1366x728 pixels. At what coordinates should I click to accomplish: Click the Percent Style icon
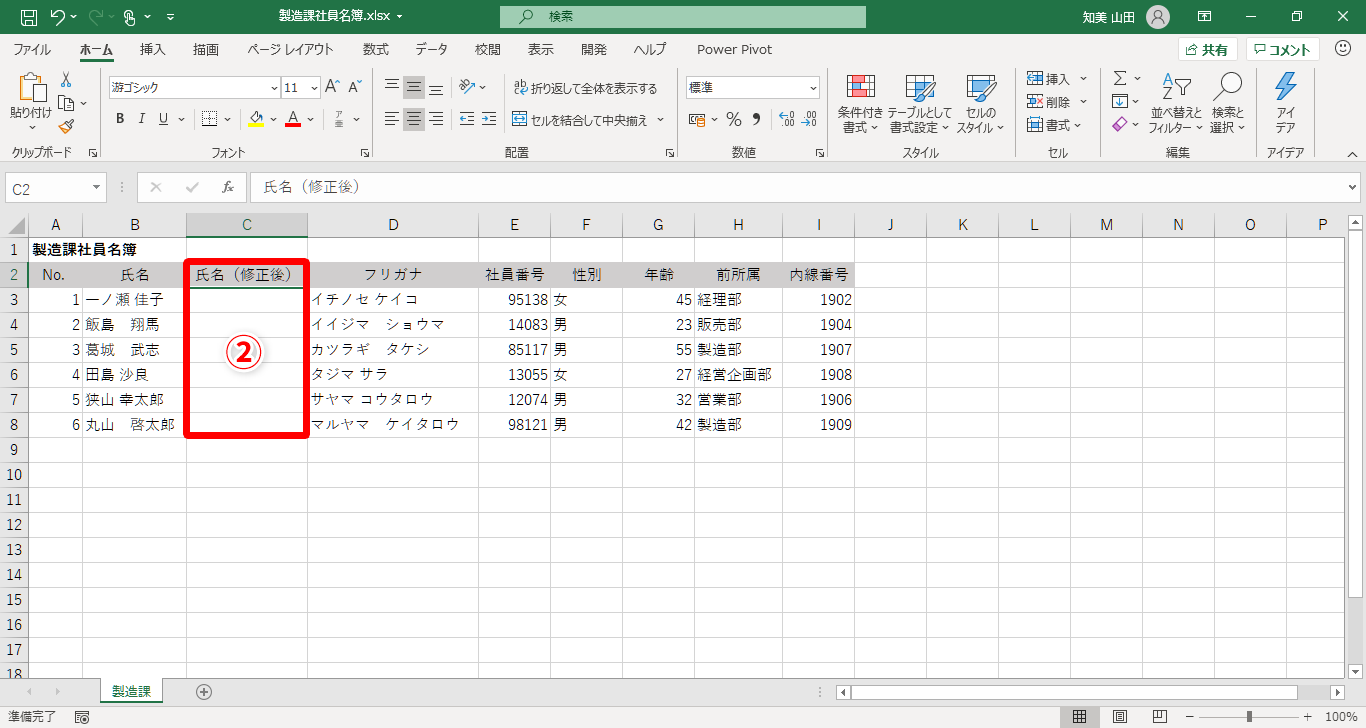click(734, 119)
